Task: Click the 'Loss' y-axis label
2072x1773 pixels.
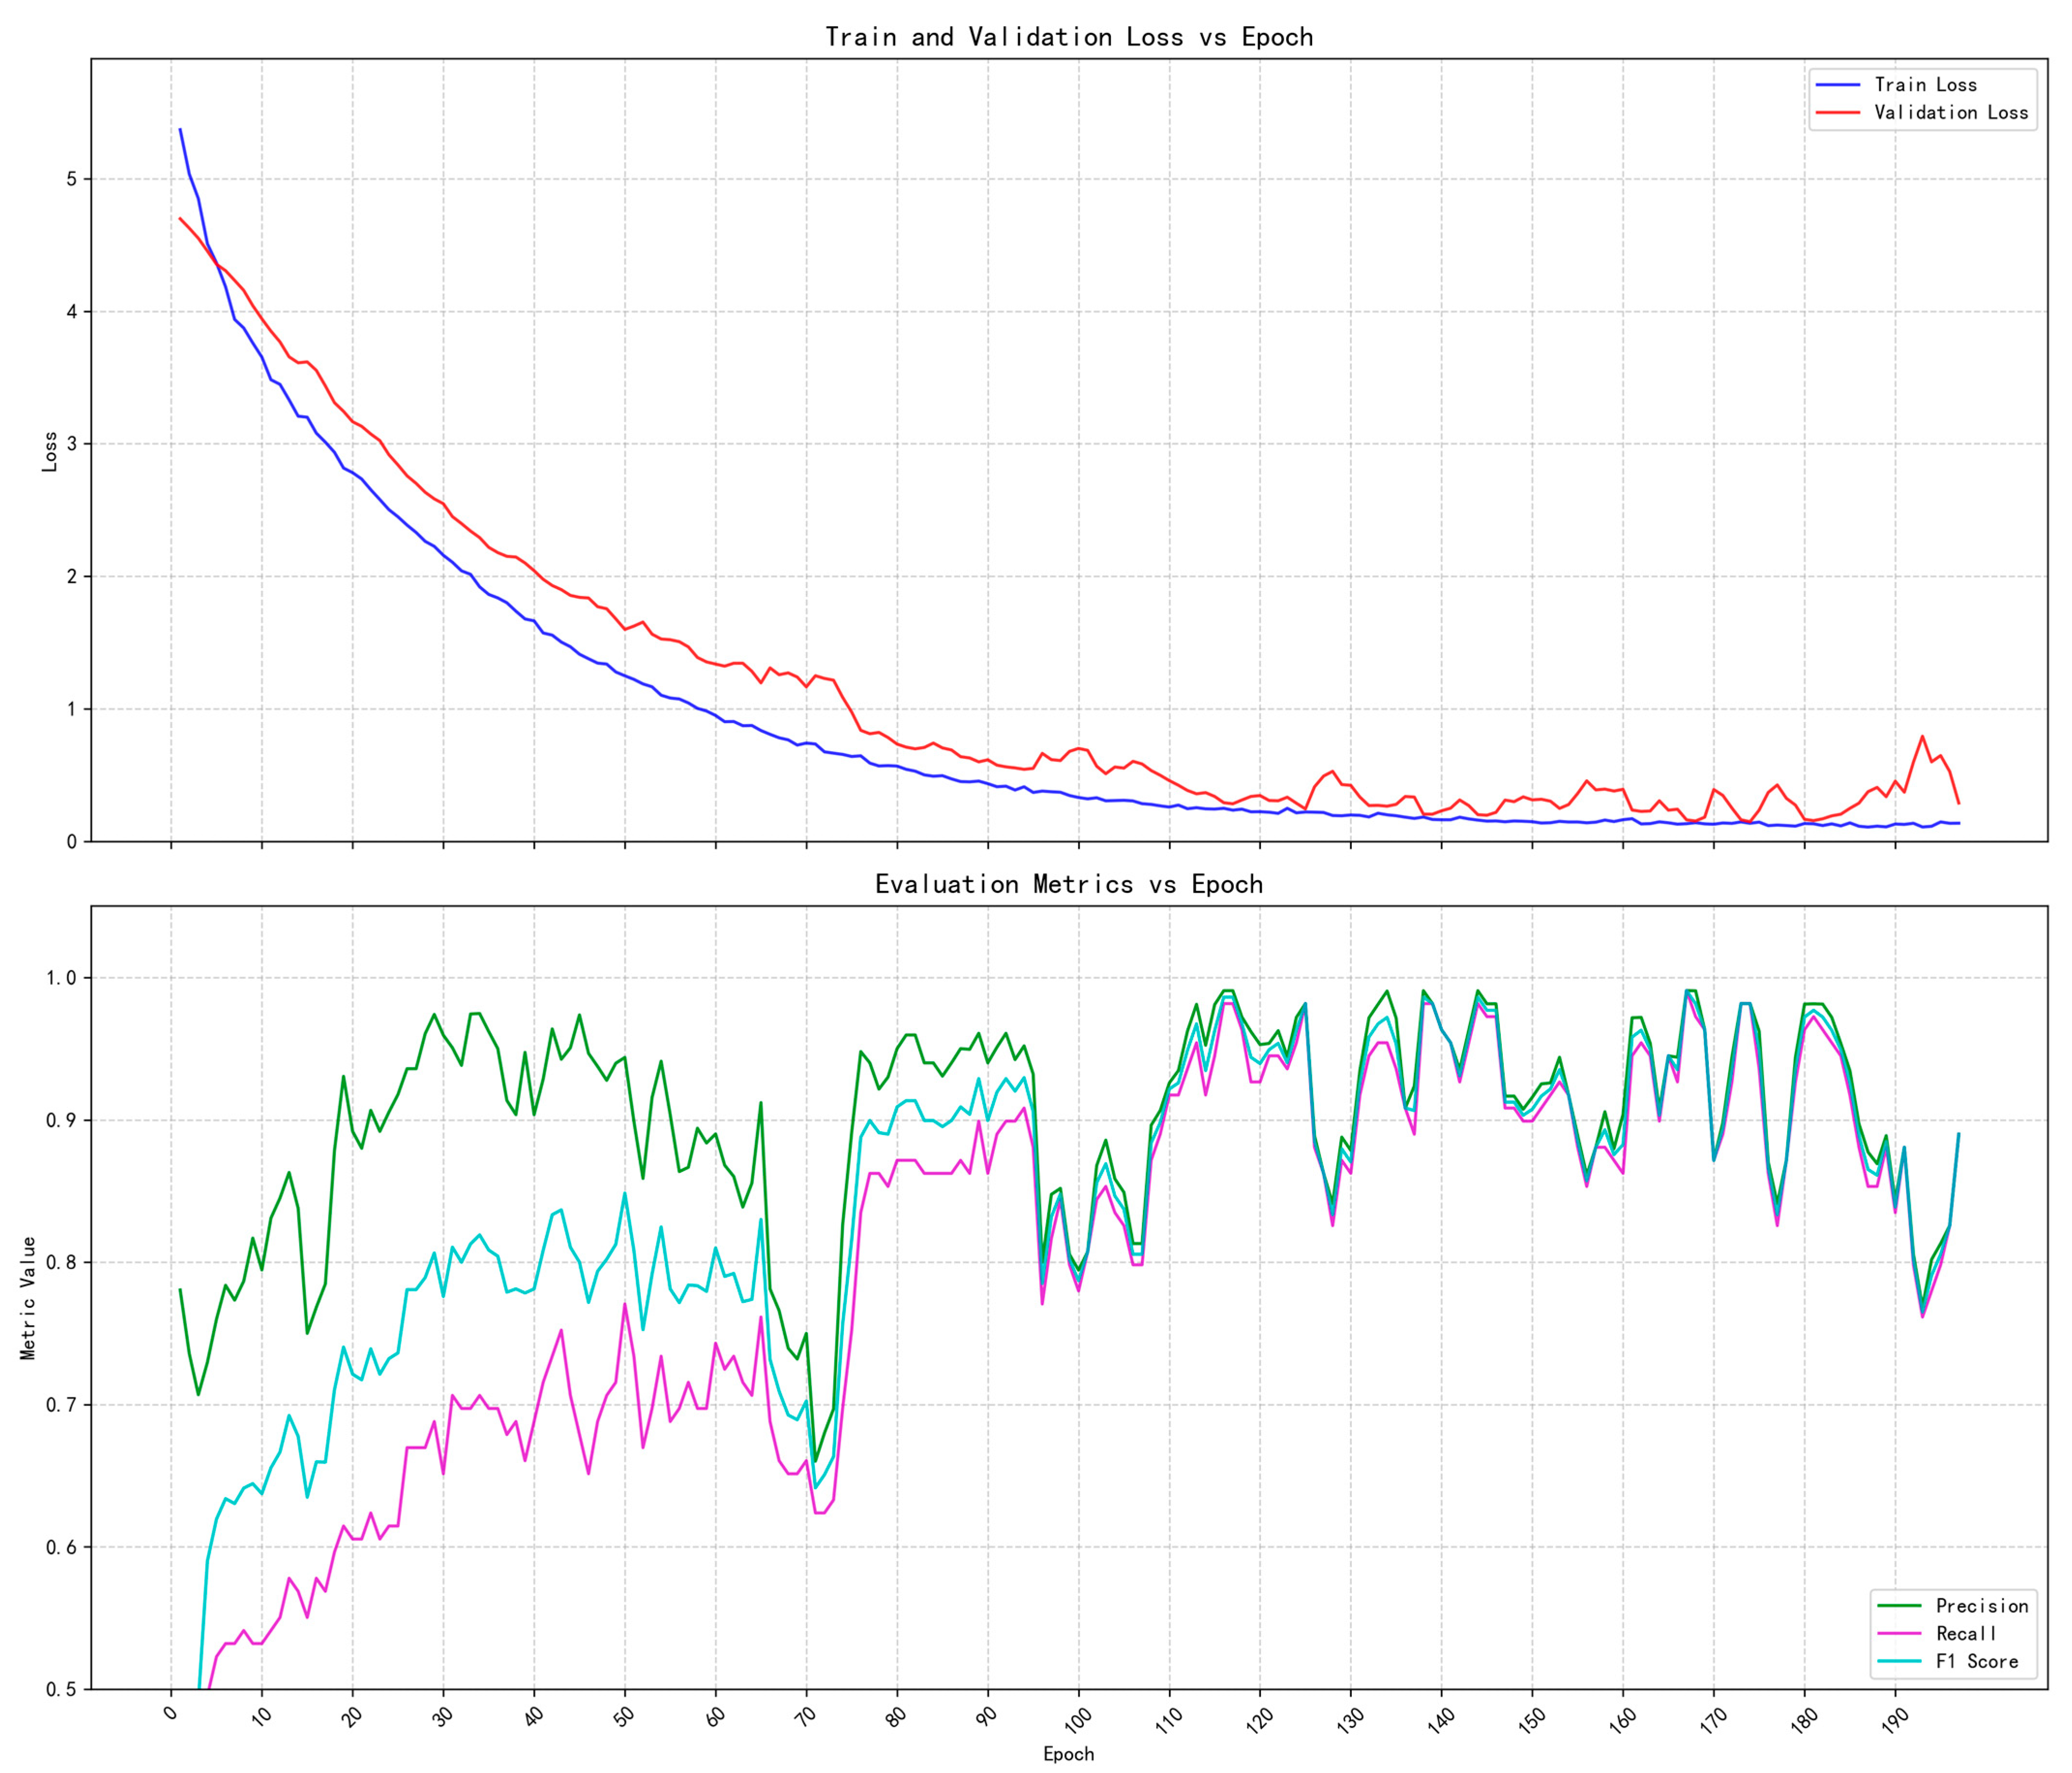Action: point(50,451)
